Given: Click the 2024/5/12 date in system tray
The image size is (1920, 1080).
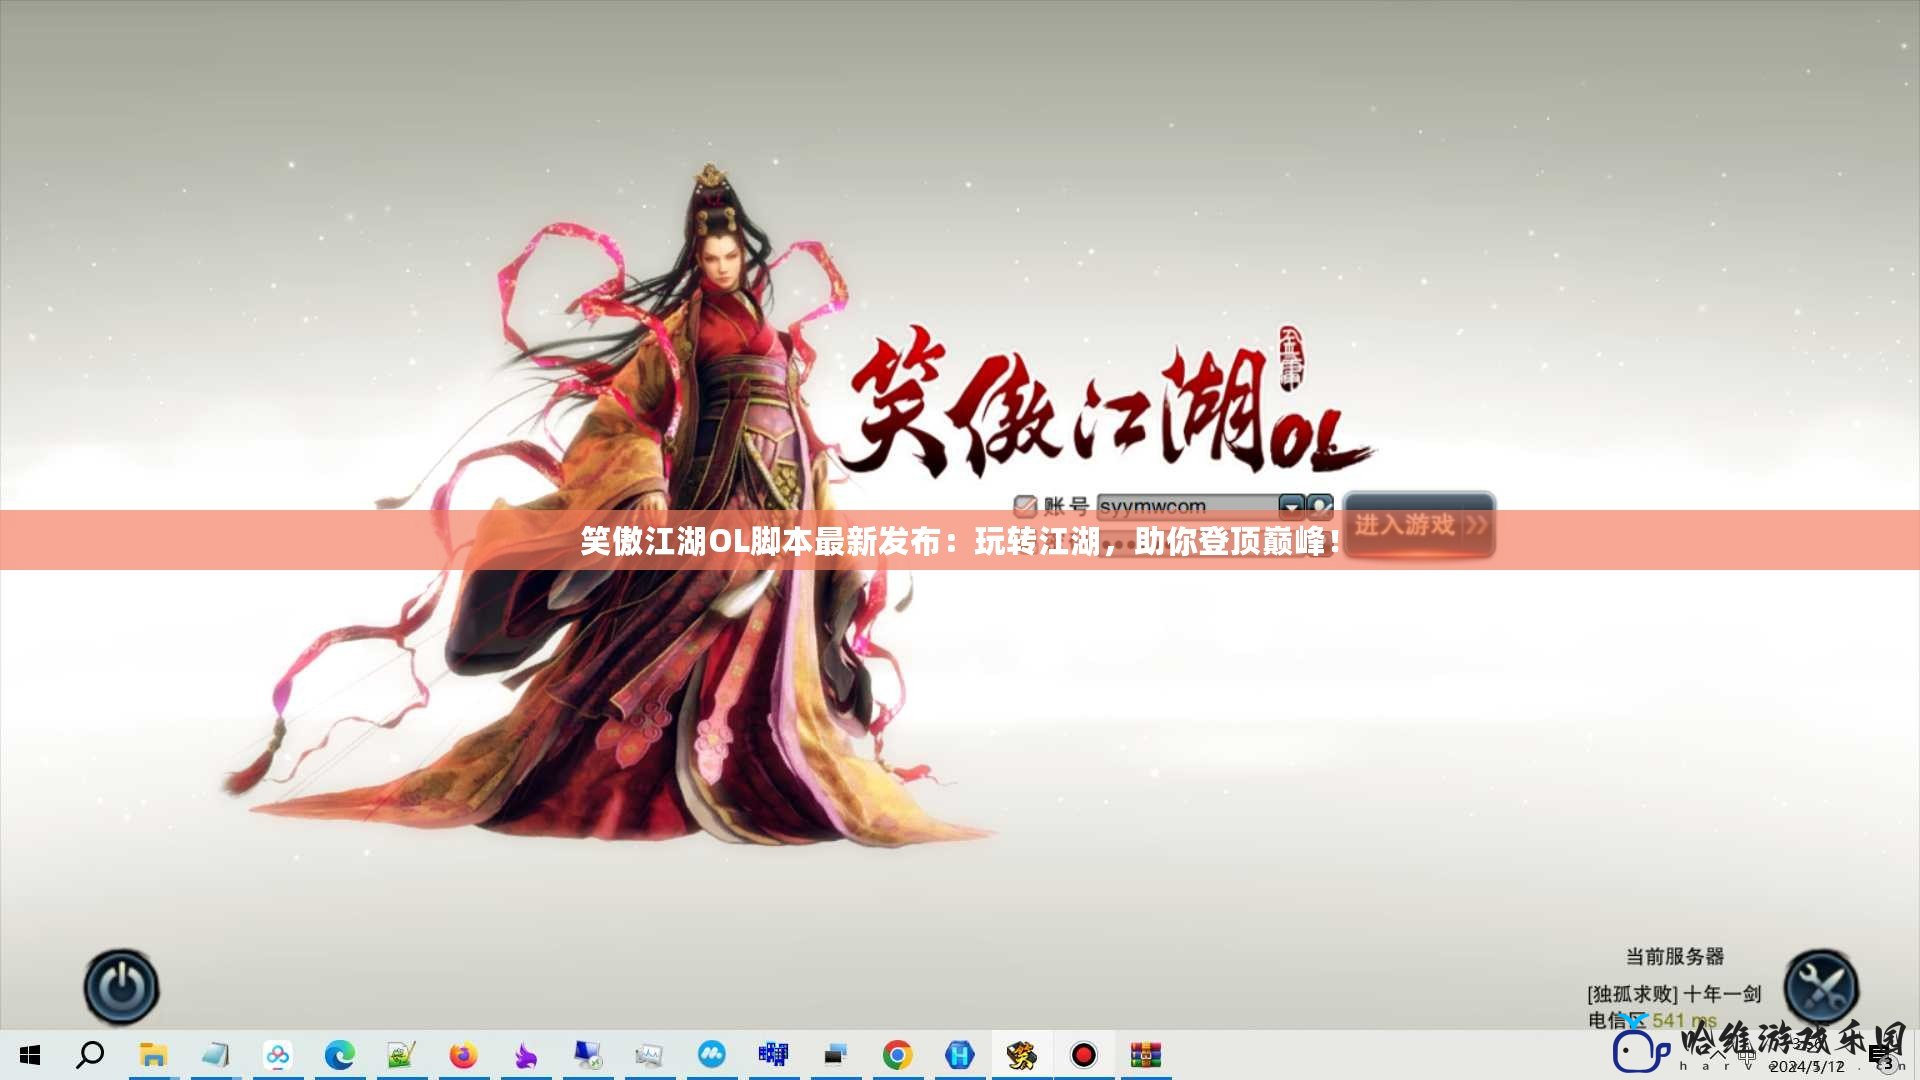Looking at the screenshot, I should [1806, 1067].
